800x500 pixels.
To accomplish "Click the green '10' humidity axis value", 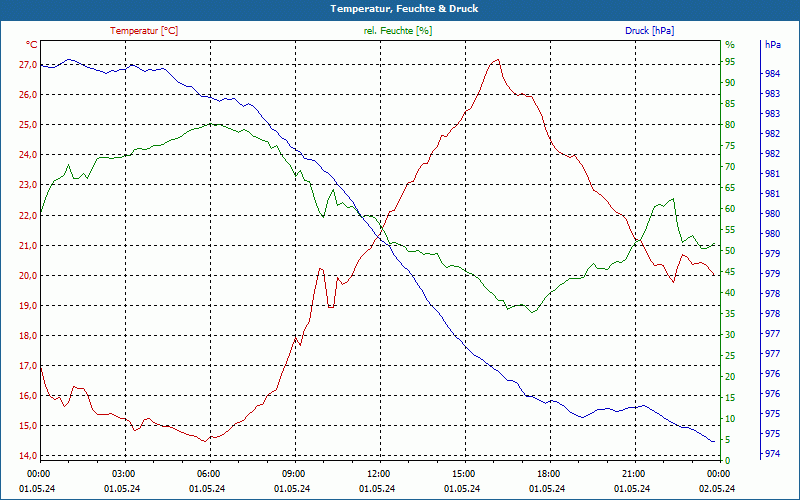I will (x=730, y=419).
